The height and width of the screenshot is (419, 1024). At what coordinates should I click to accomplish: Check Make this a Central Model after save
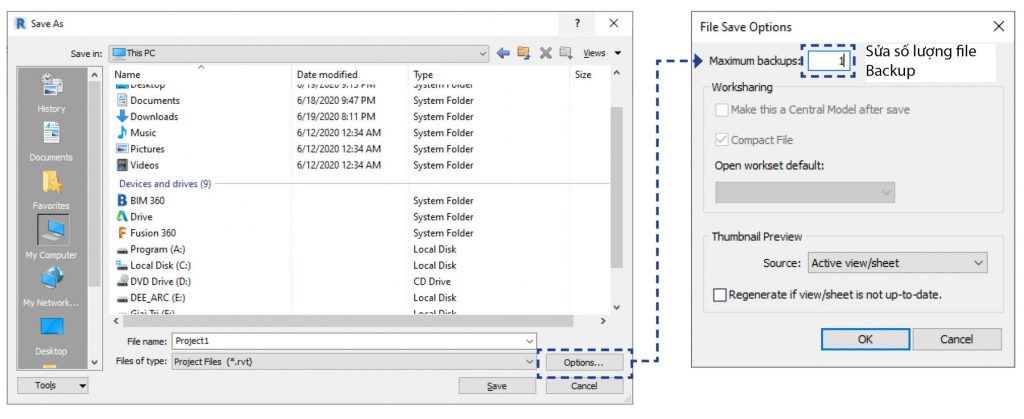[x=720, y=110]
